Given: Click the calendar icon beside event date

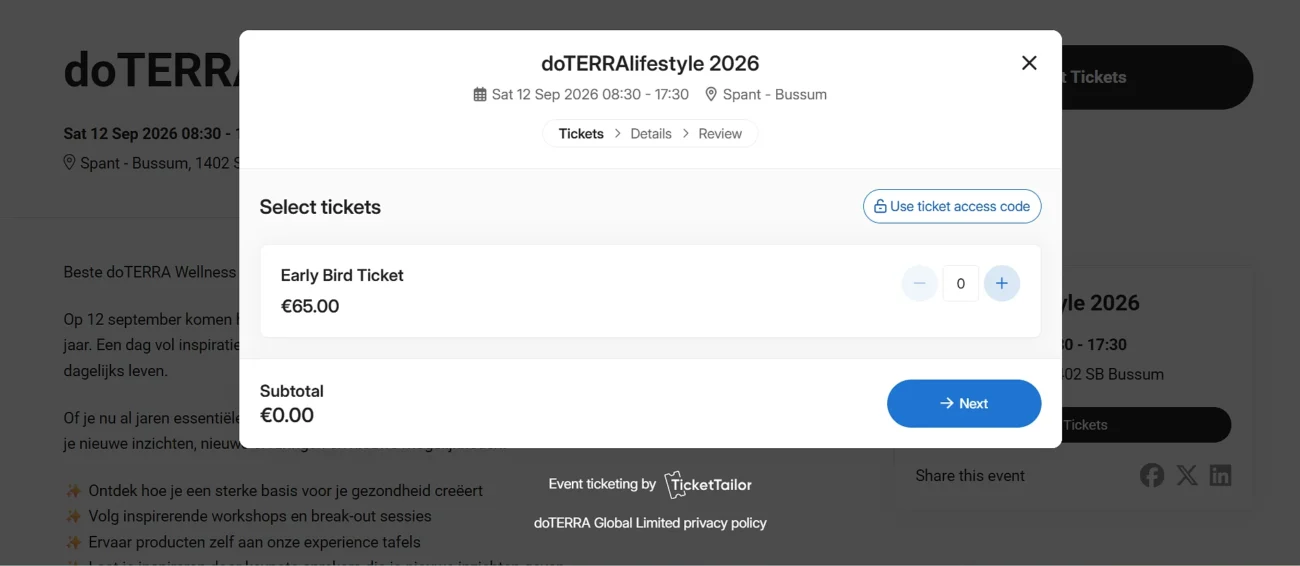Looking at the screenshot, I should pyautogui.click(x=480, y=95).
